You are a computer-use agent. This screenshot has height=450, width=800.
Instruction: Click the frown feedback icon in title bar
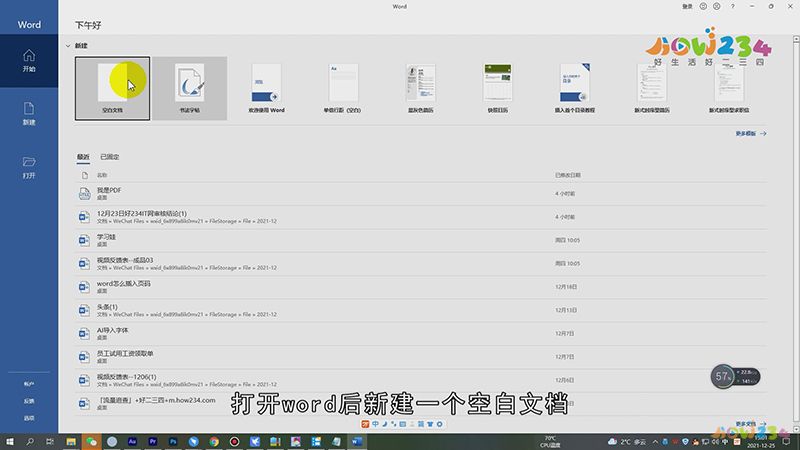717,6
